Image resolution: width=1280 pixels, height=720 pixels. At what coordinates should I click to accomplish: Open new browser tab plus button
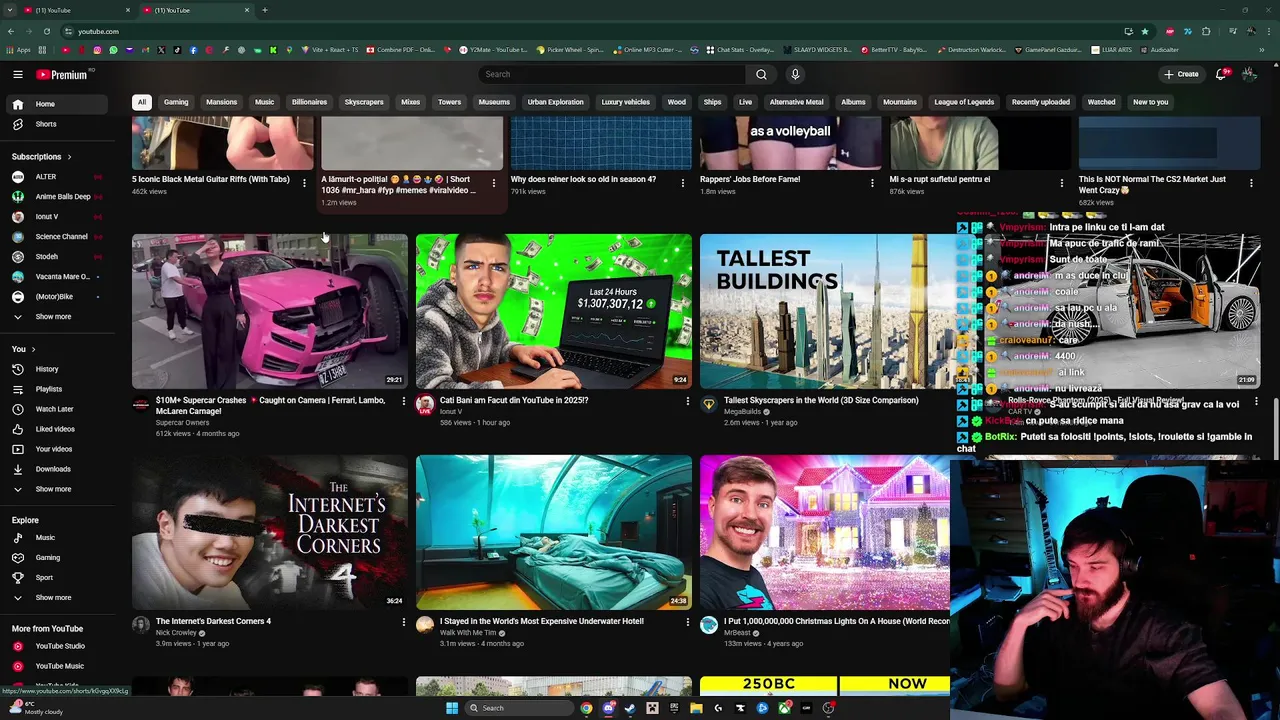click(x=265, y=10)
